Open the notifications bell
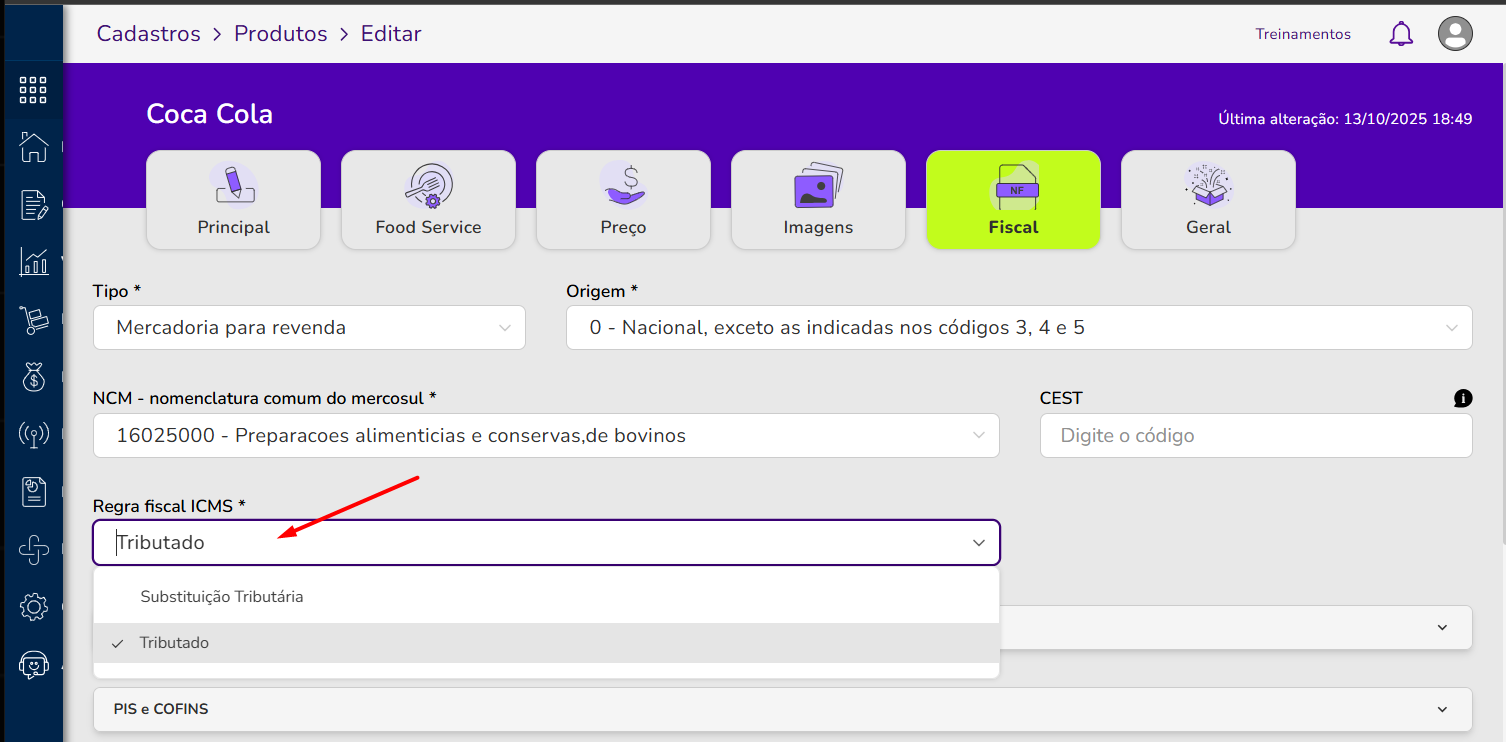The height and width of the screenshot is (742, 1506). [1401, 34]
